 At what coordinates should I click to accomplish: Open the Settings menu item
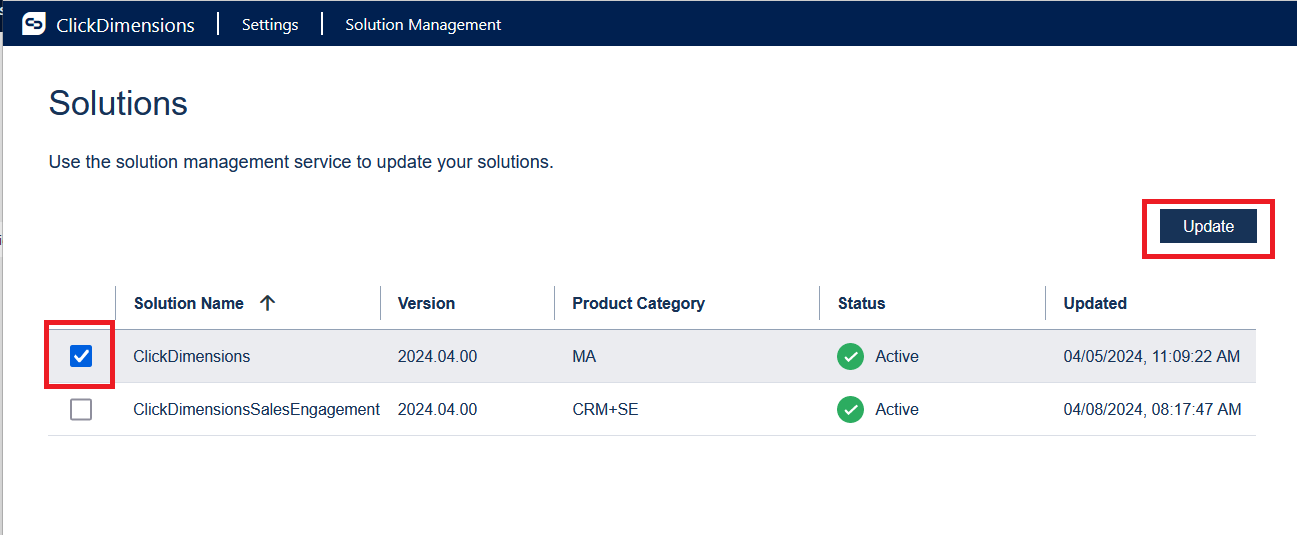pyautogui.click(x=270, y=24)
